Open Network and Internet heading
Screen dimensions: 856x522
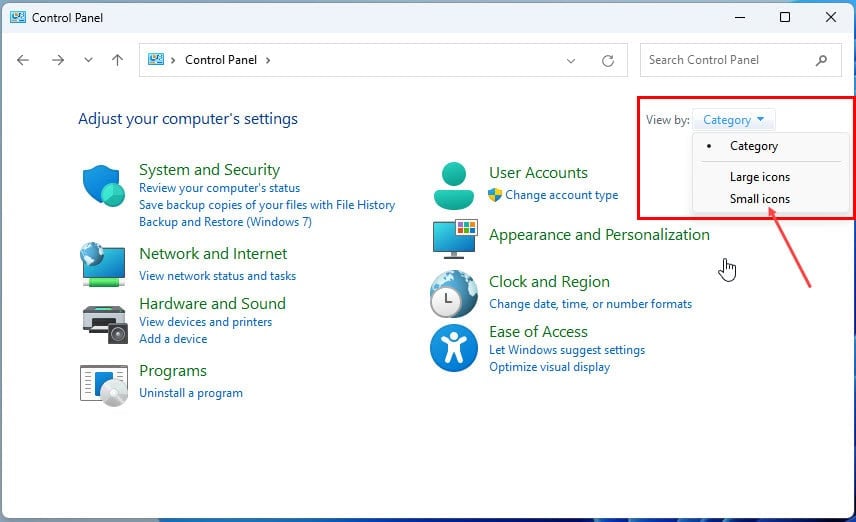pos(213,253)
